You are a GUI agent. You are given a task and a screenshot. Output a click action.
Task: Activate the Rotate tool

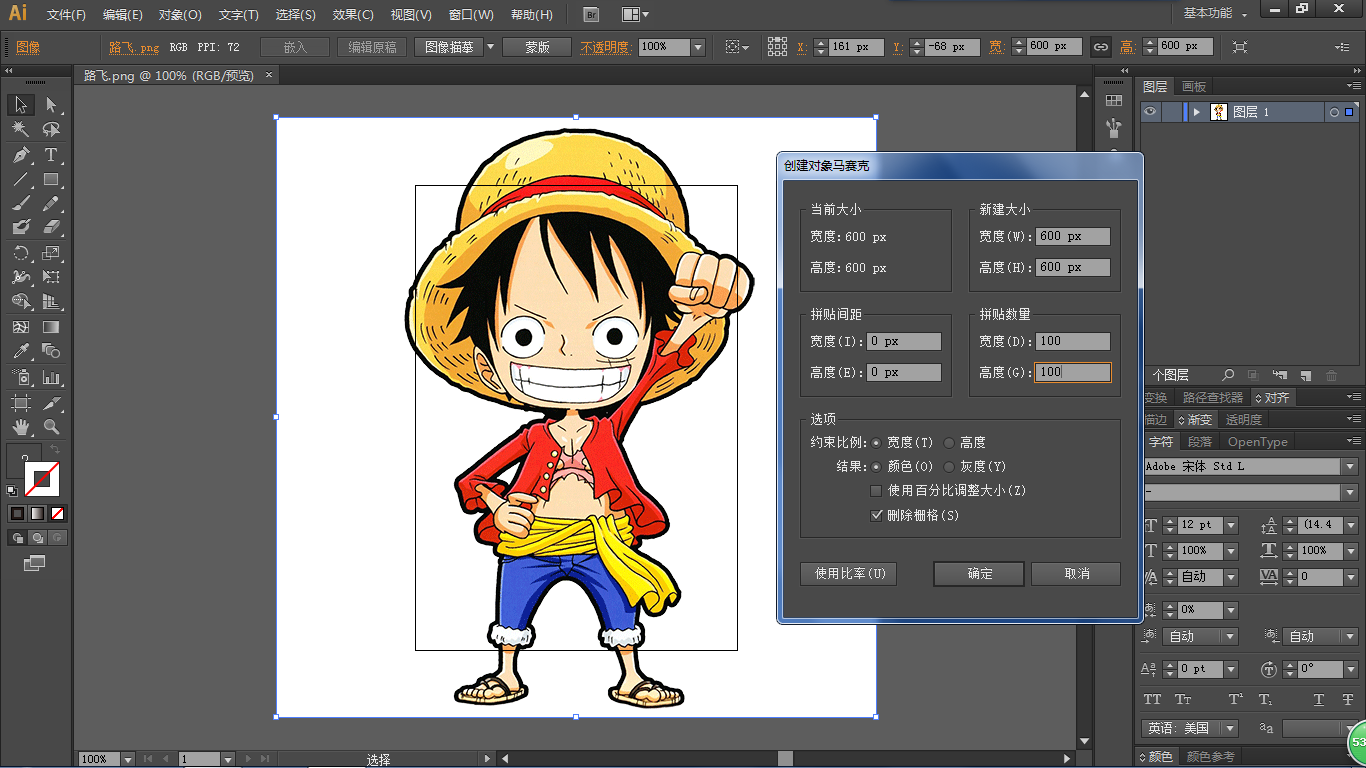[x=21, y=253]
